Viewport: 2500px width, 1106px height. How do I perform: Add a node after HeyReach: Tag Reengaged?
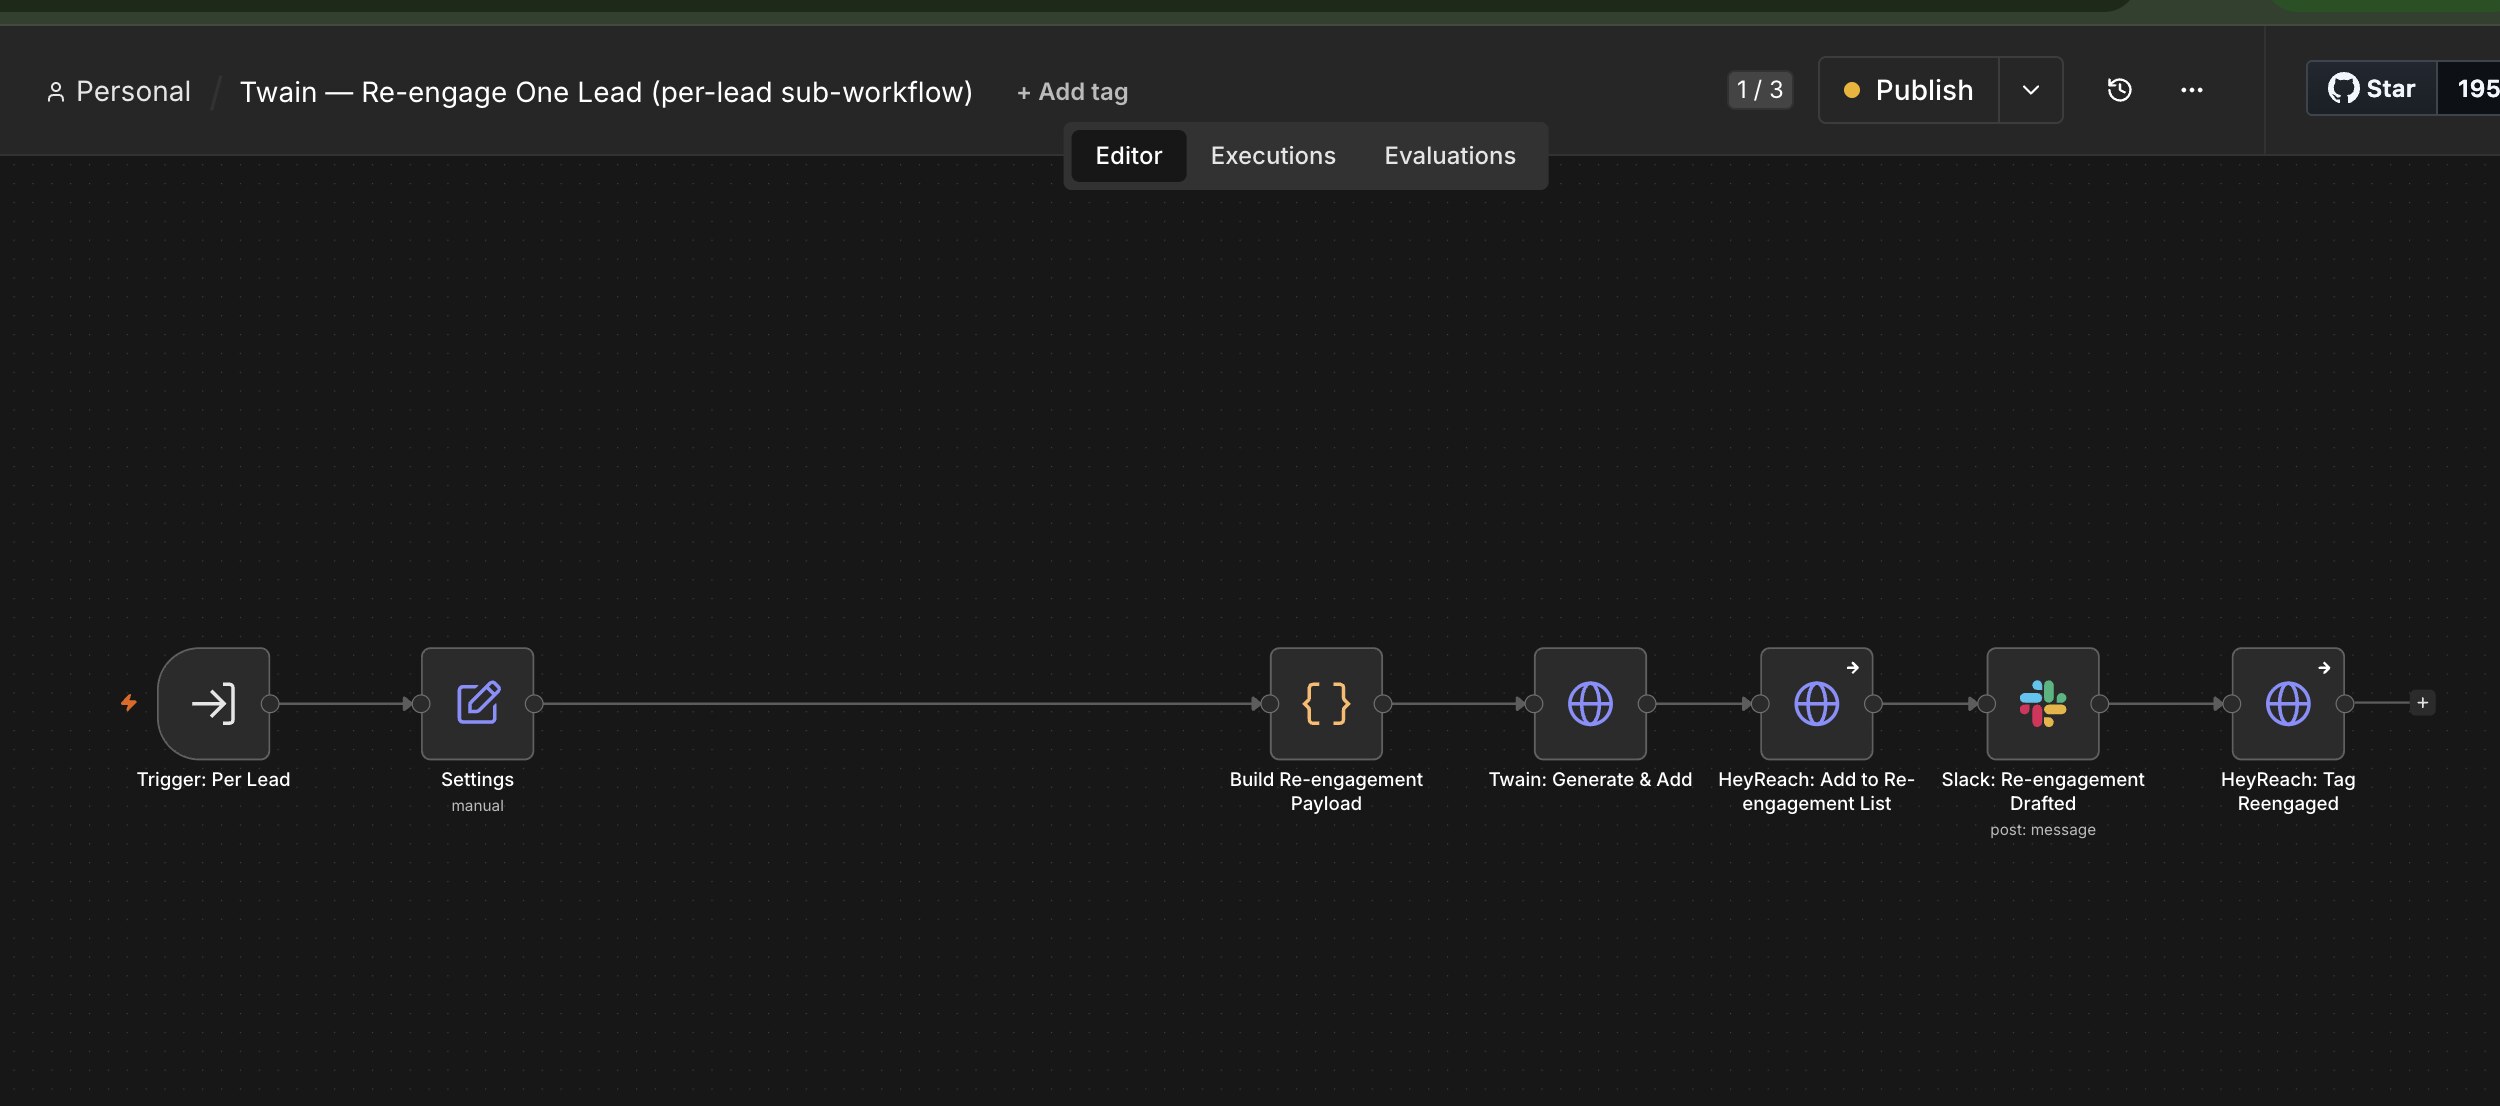click(2422, 703)
